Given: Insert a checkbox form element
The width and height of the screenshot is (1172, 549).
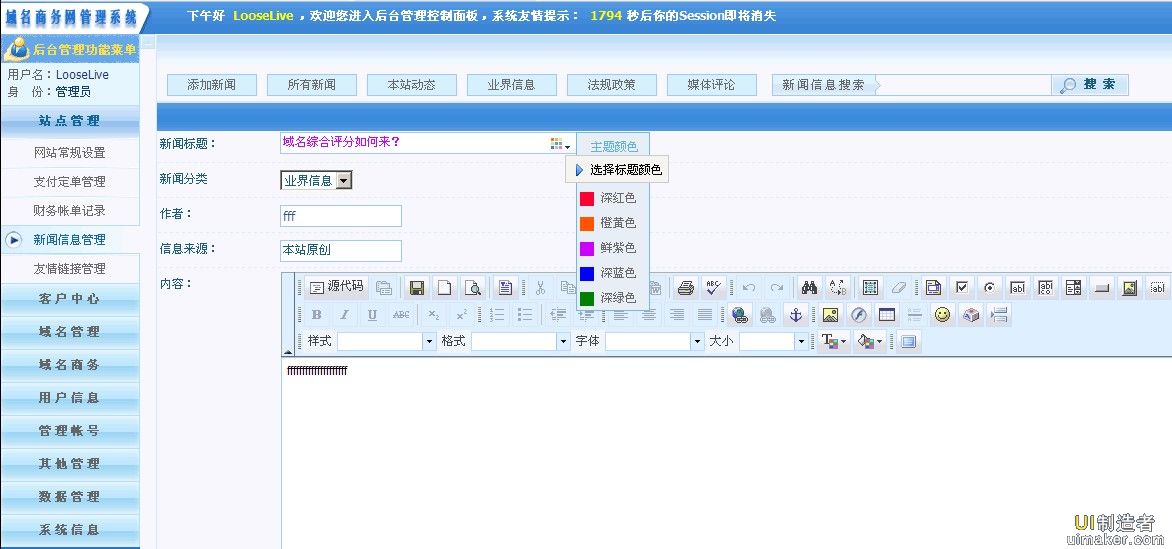Looking at the screenshot, I should [961, 288].
